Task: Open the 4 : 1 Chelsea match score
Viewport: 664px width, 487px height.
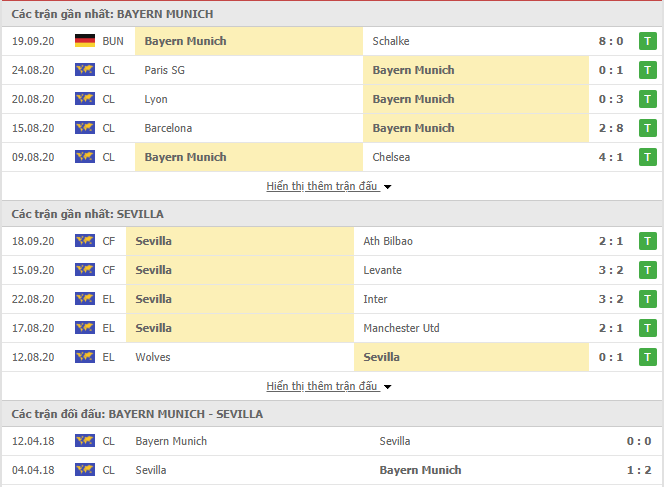Action: (x=611, y=157)
